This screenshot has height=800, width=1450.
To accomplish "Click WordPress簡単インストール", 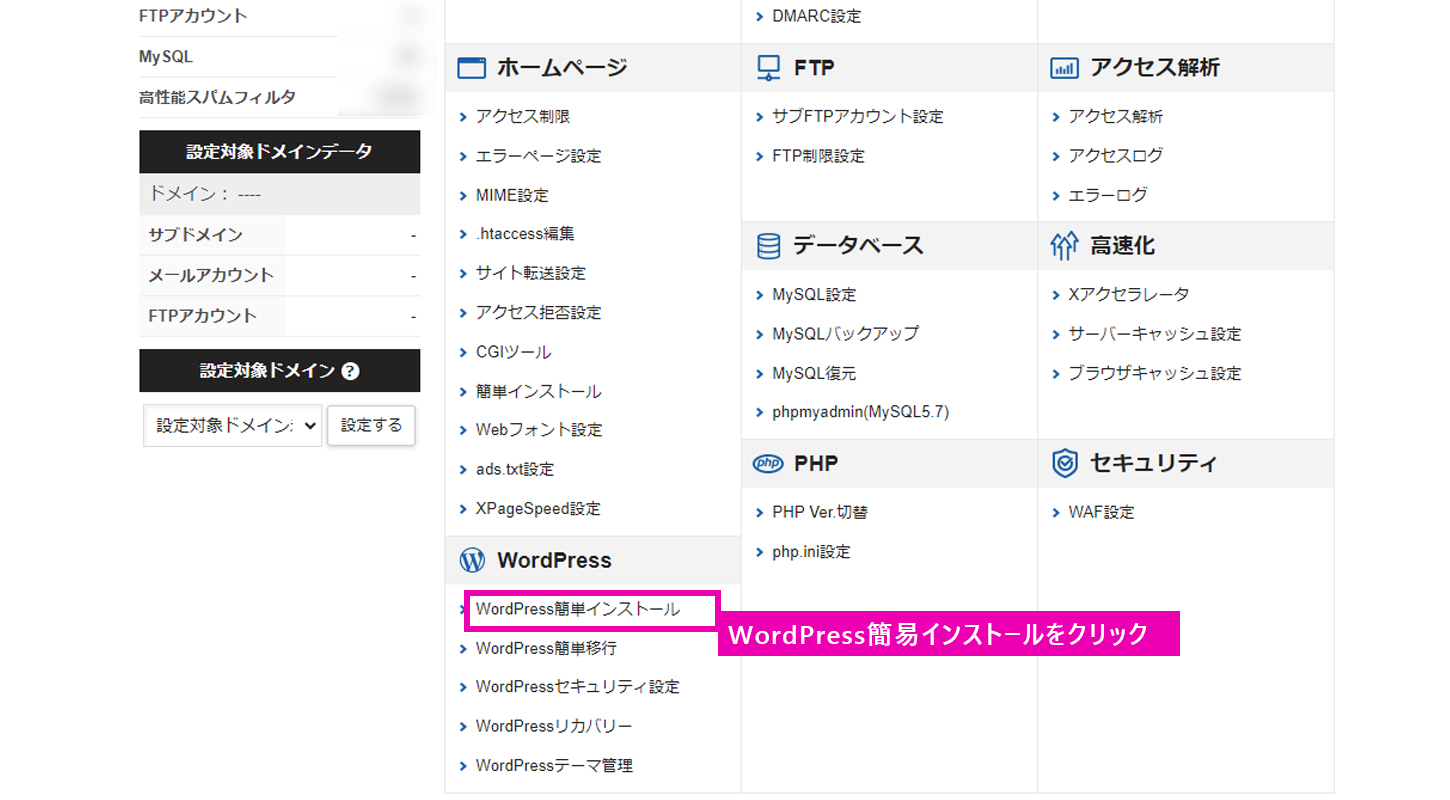I will [x=577, y=609].
